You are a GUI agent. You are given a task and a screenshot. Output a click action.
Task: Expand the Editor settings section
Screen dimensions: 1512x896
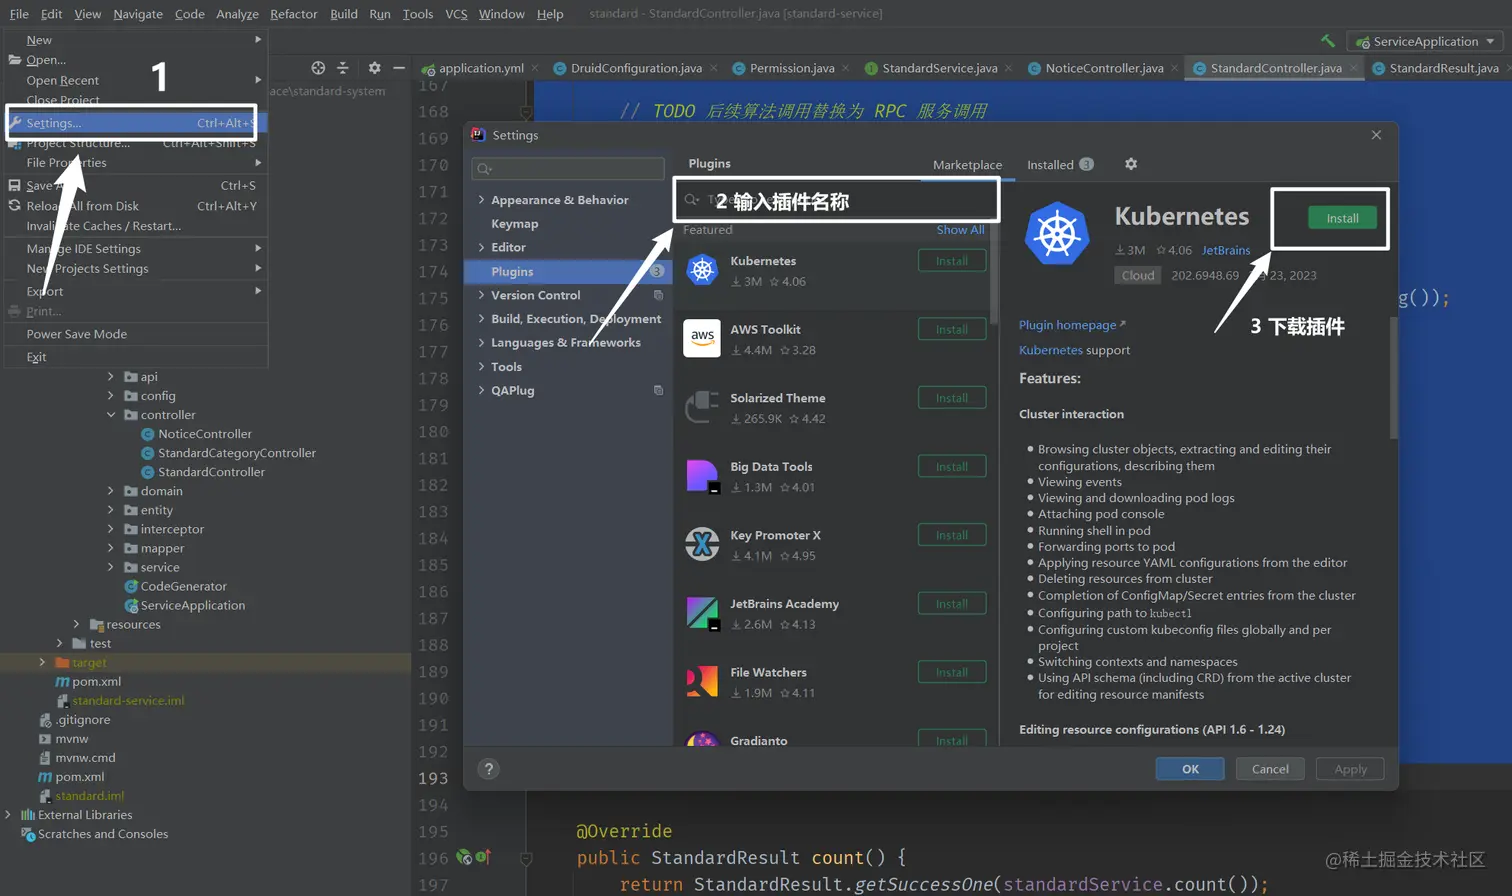click(482, 247)
